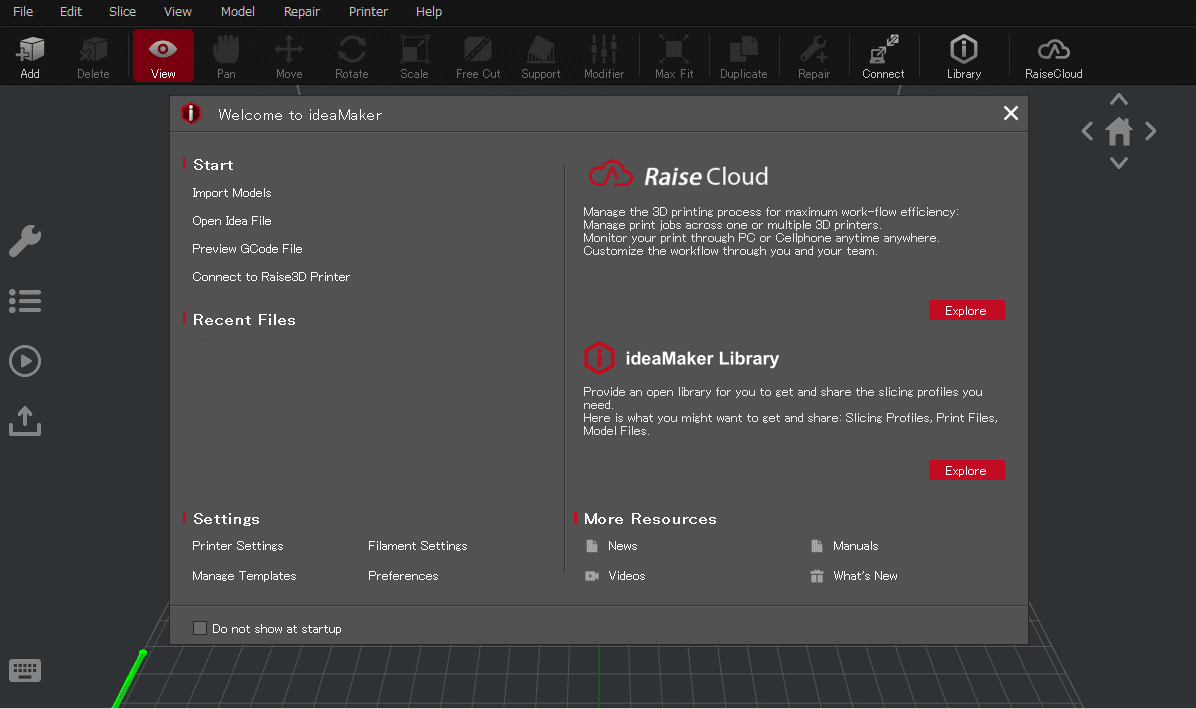Click the right arrow beside home icon
1196x709 pixels.
1150,131
